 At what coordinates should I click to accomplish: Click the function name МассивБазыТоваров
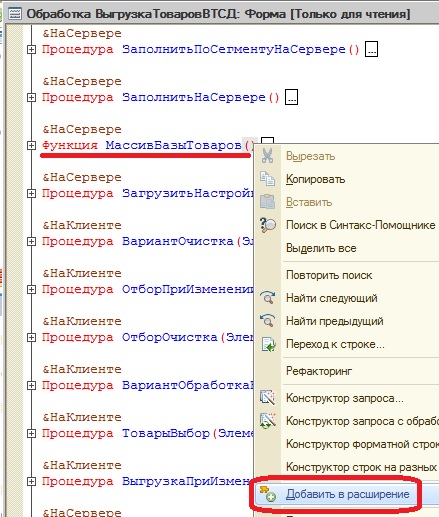[x=173, y=145]
